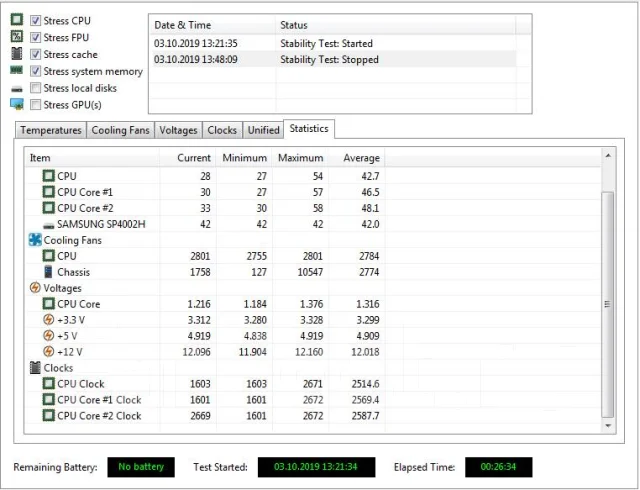The width and height of the screenshot is (640, 490).
Task: Click the Test Started value '03.10.2019 13:21:34'
Action: pyautogui.click(x=316, y=467)
